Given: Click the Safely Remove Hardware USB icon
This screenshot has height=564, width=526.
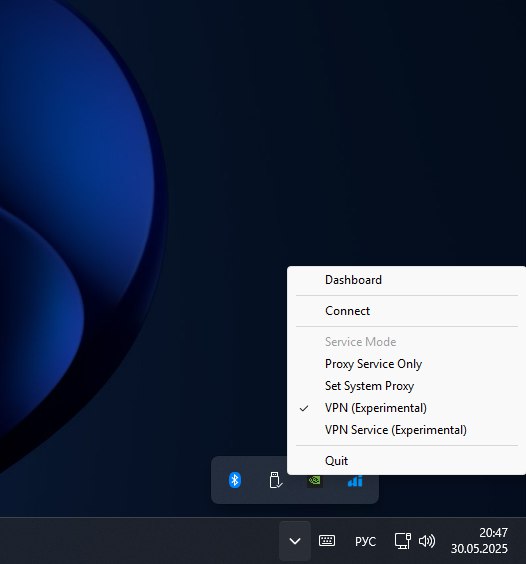Looking at the screenshot, I should point(275,480).
